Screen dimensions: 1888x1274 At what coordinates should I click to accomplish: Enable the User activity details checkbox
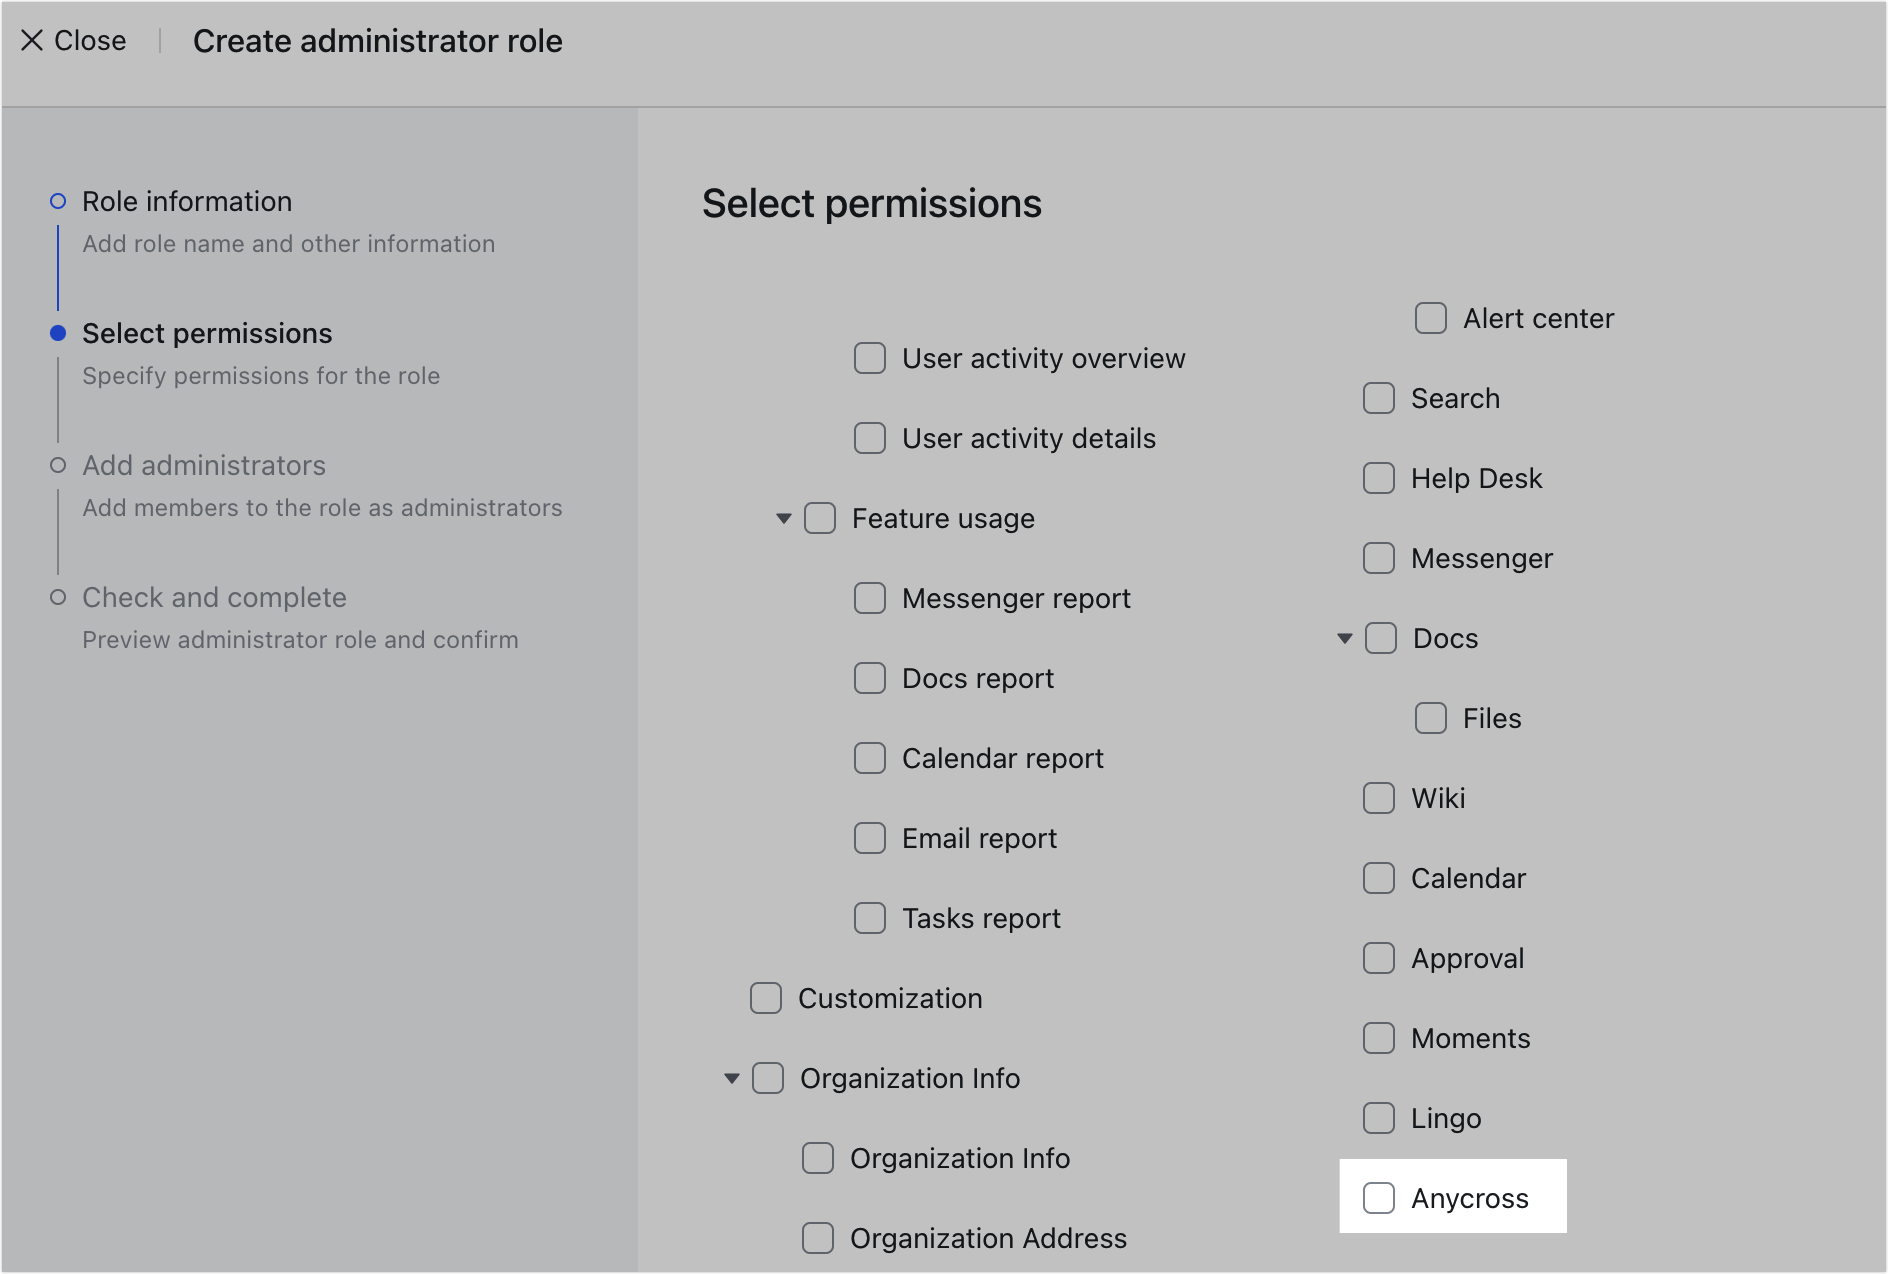click(x=869, y=438)
